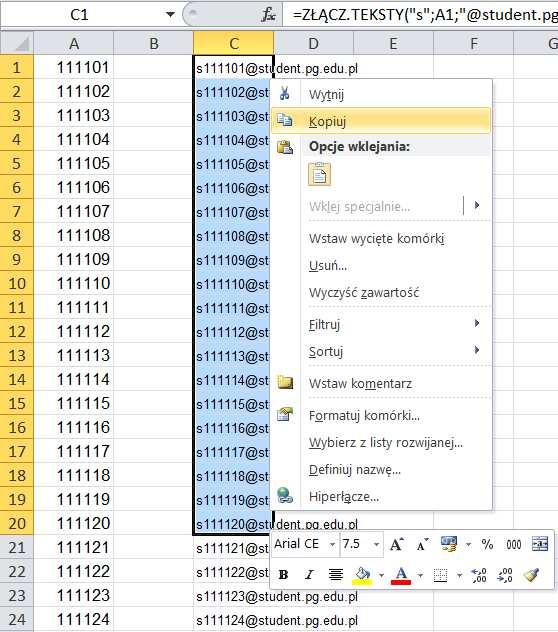Select the column B header
This screenshot has height=632, width=558.
point(154,43)
